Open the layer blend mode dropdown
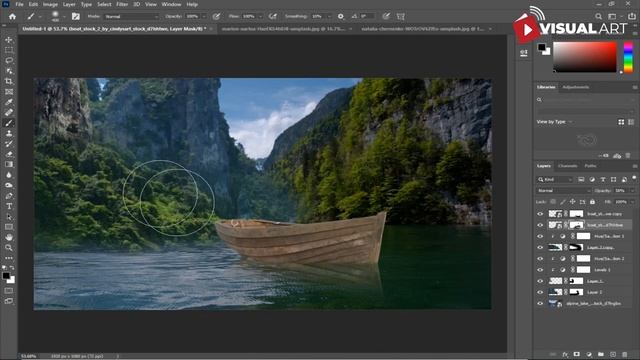The image size is (640, 360). point(564,191)
